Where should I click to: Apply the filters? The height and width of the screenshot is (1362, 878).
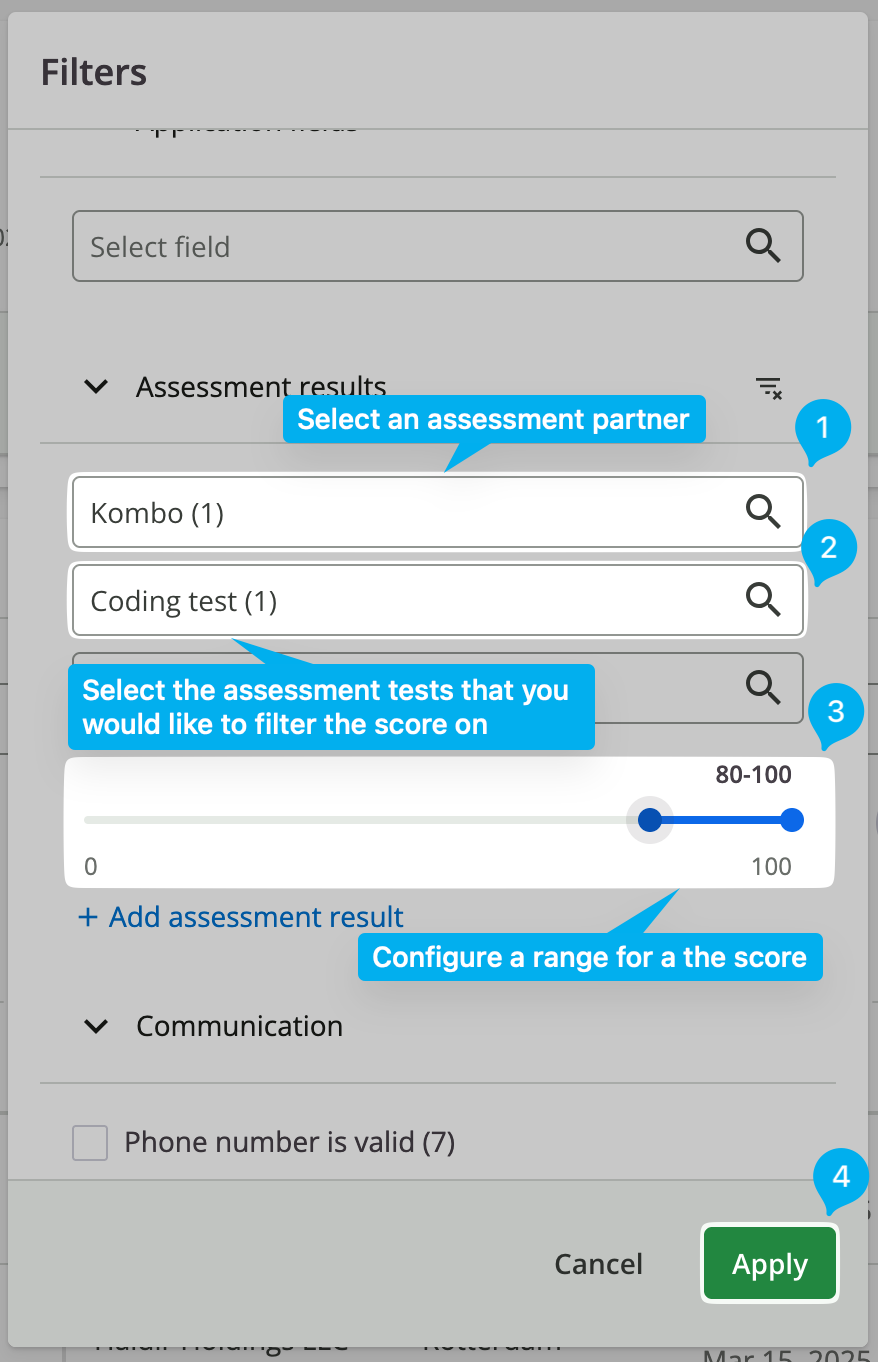click(x=769, y=1264)
